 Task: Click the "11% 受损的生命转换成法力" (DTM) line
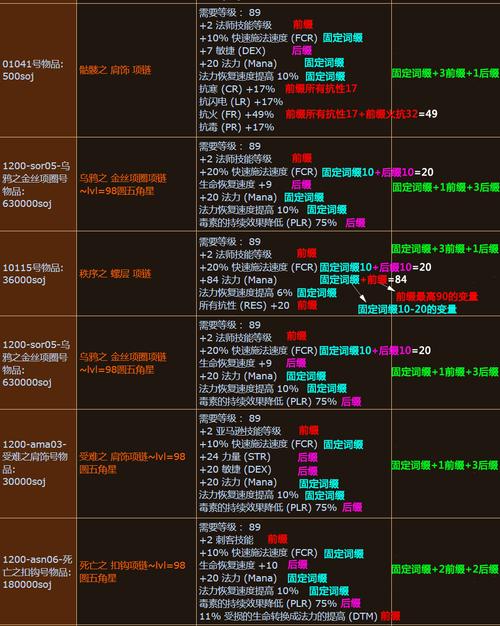pos(288,616)
